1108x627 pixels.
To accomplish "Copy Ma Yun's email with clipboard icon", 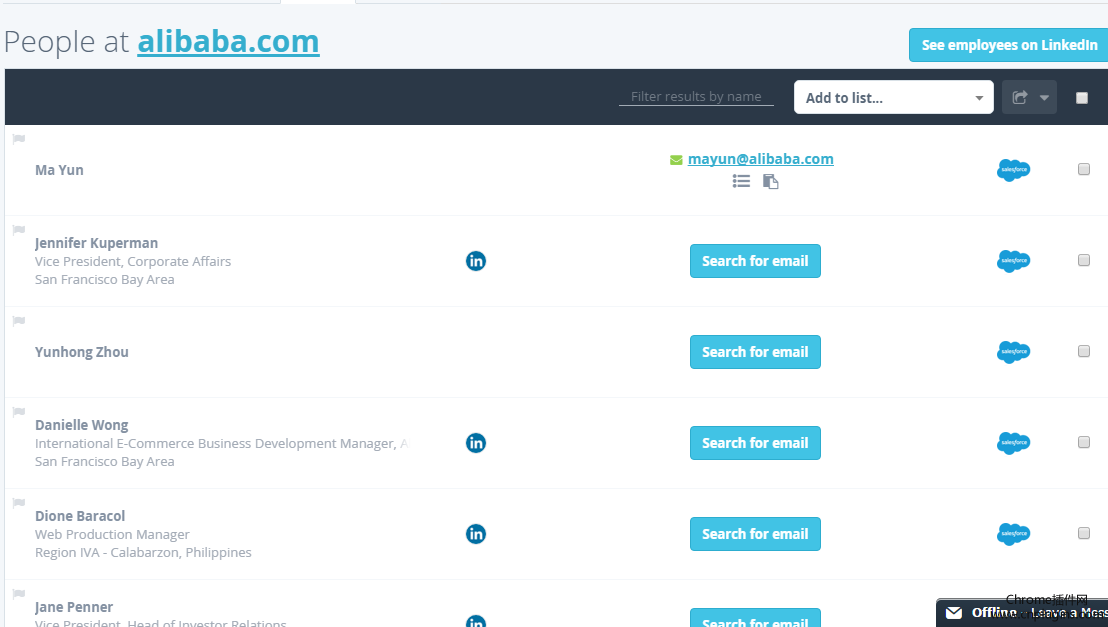I will 770,182.
